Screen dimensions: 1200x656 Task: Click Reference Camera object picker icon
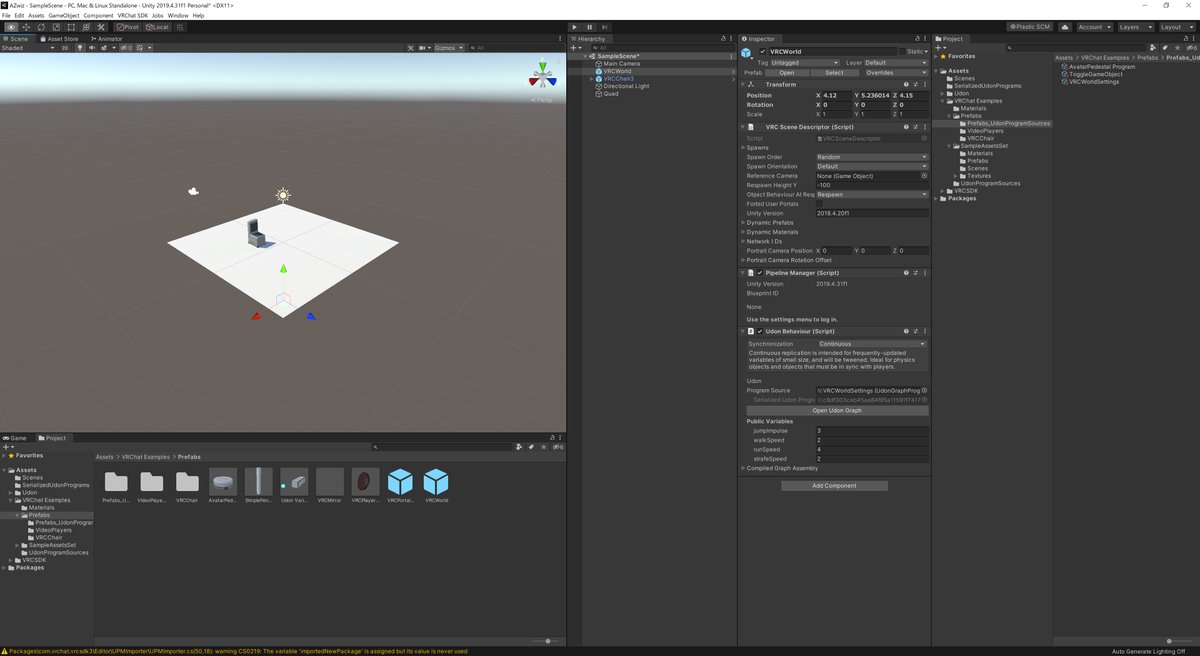coord(924,176)
